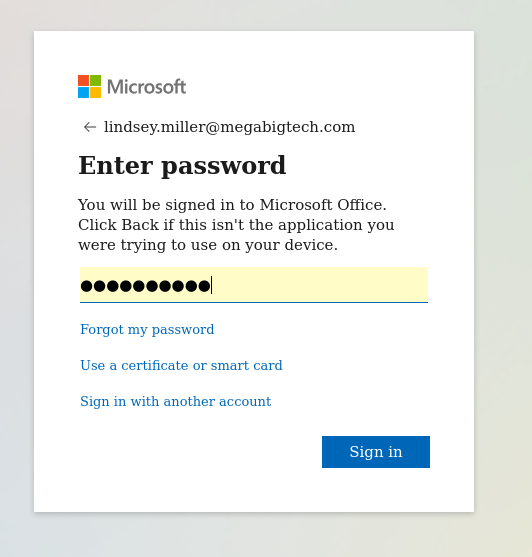532x557 pixels.
Task: Click the Enter password heading
Action: (x=182, y=166)
